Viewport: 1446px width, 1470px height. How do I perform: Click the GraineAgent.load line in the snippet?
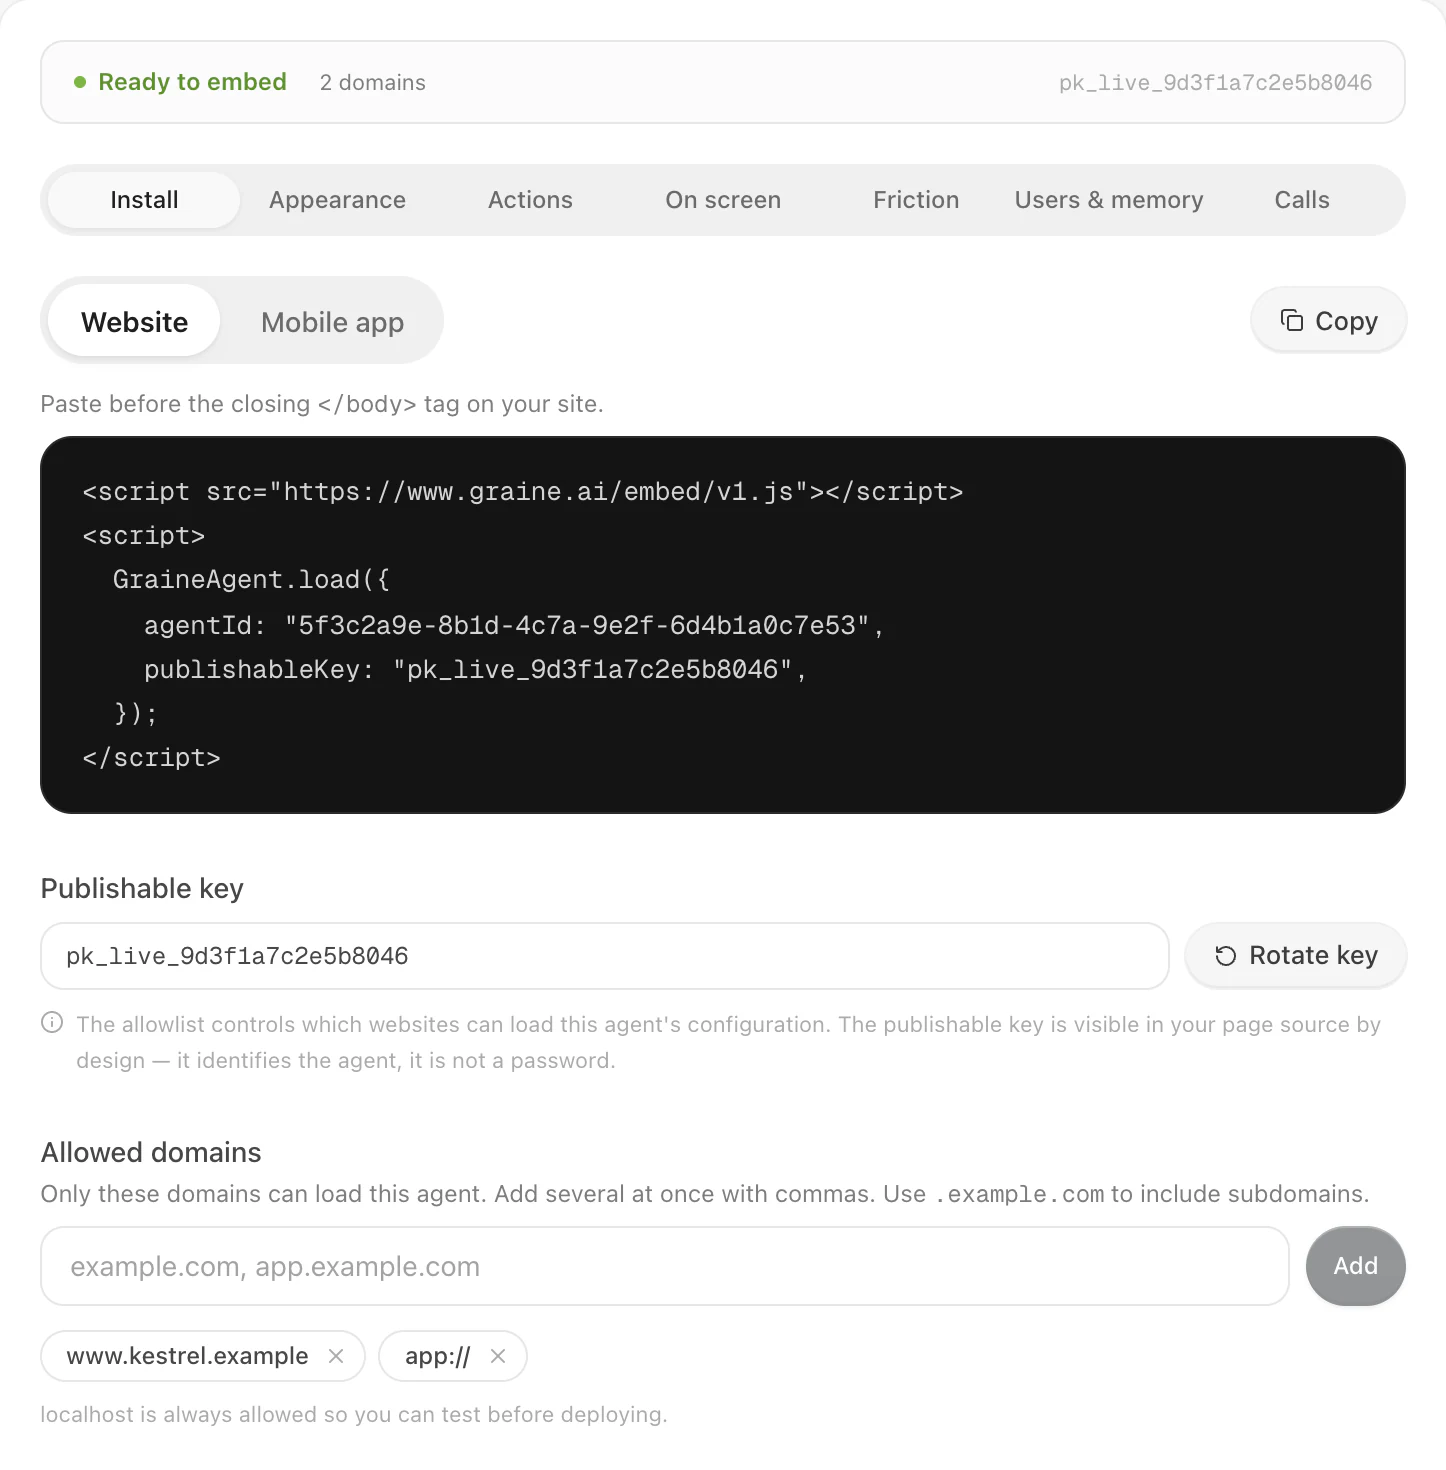pyautogui.click(x=251, y=580)
